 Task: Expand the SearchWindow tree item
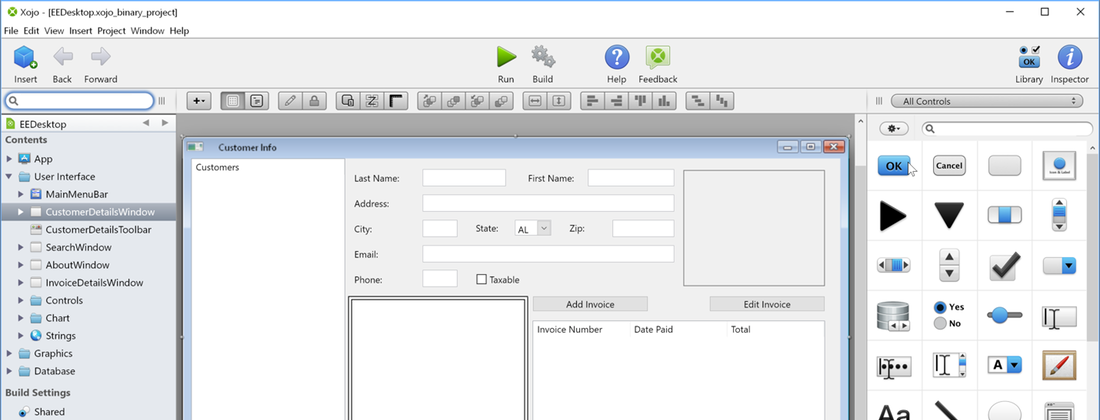click(22, 247)
